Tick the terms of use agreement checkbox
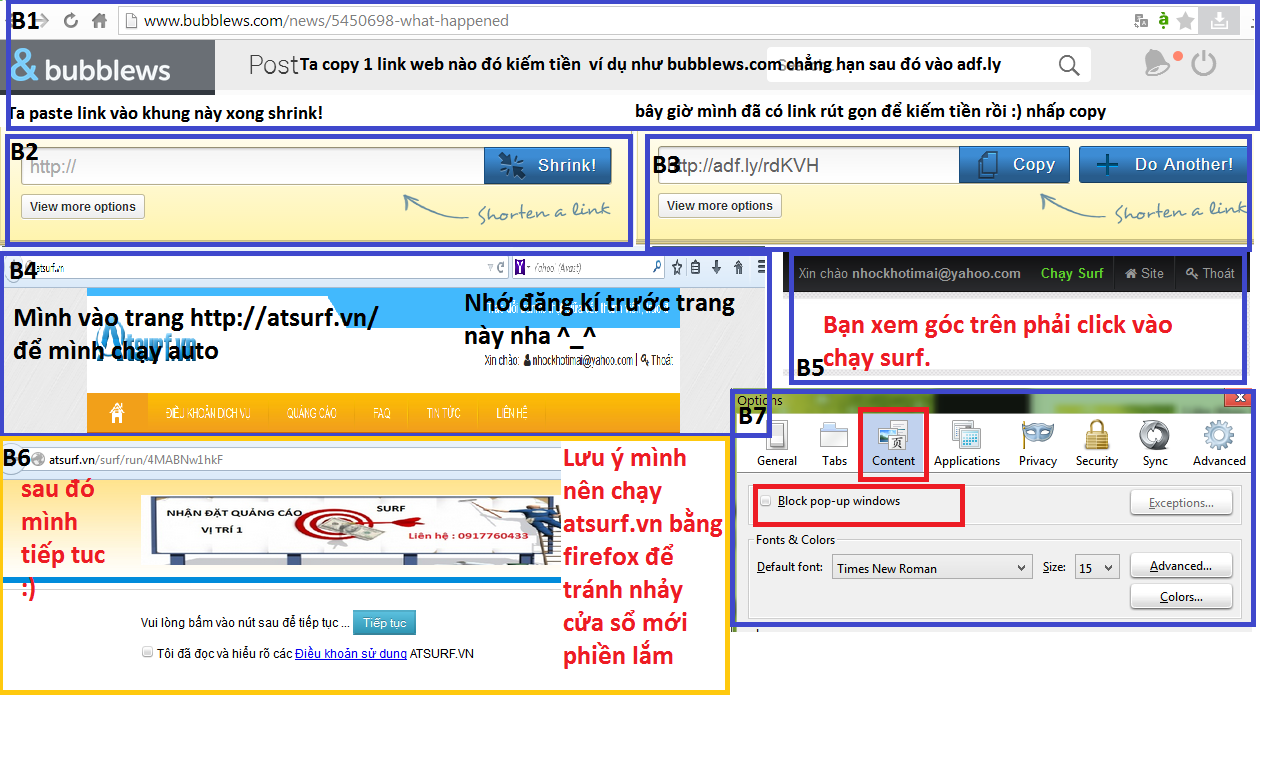The width and height of the screenshot is (1261, 760). pos(147,652)
